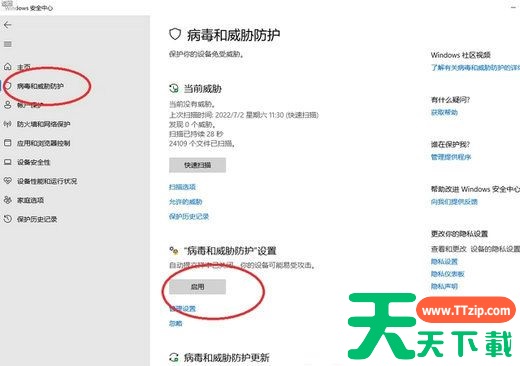Open the 隐私仪表板 link
Screen dimensions: 520x366
pos(448,274)
